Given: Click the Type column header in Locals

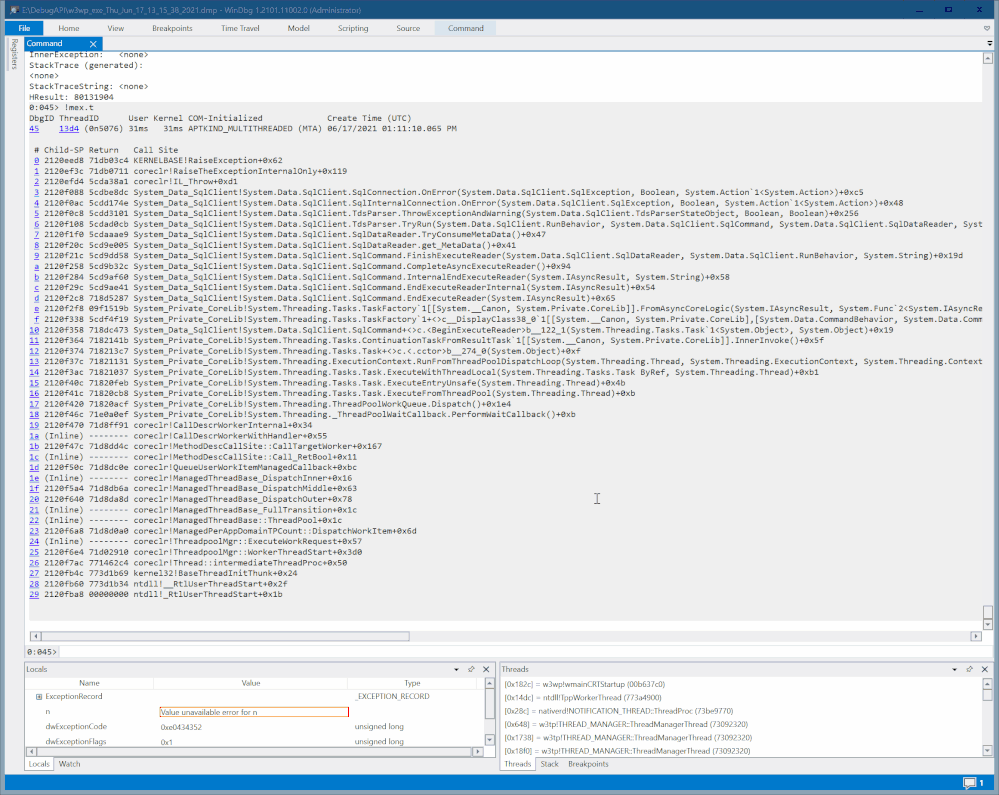Looking at the screenshot, I should click(412, 683).
